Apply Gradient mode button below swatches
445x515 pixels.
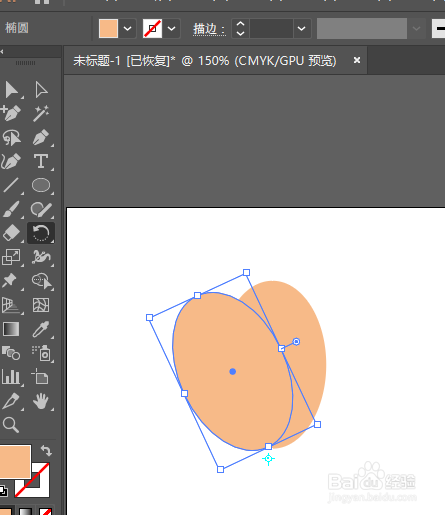(26, 512)
